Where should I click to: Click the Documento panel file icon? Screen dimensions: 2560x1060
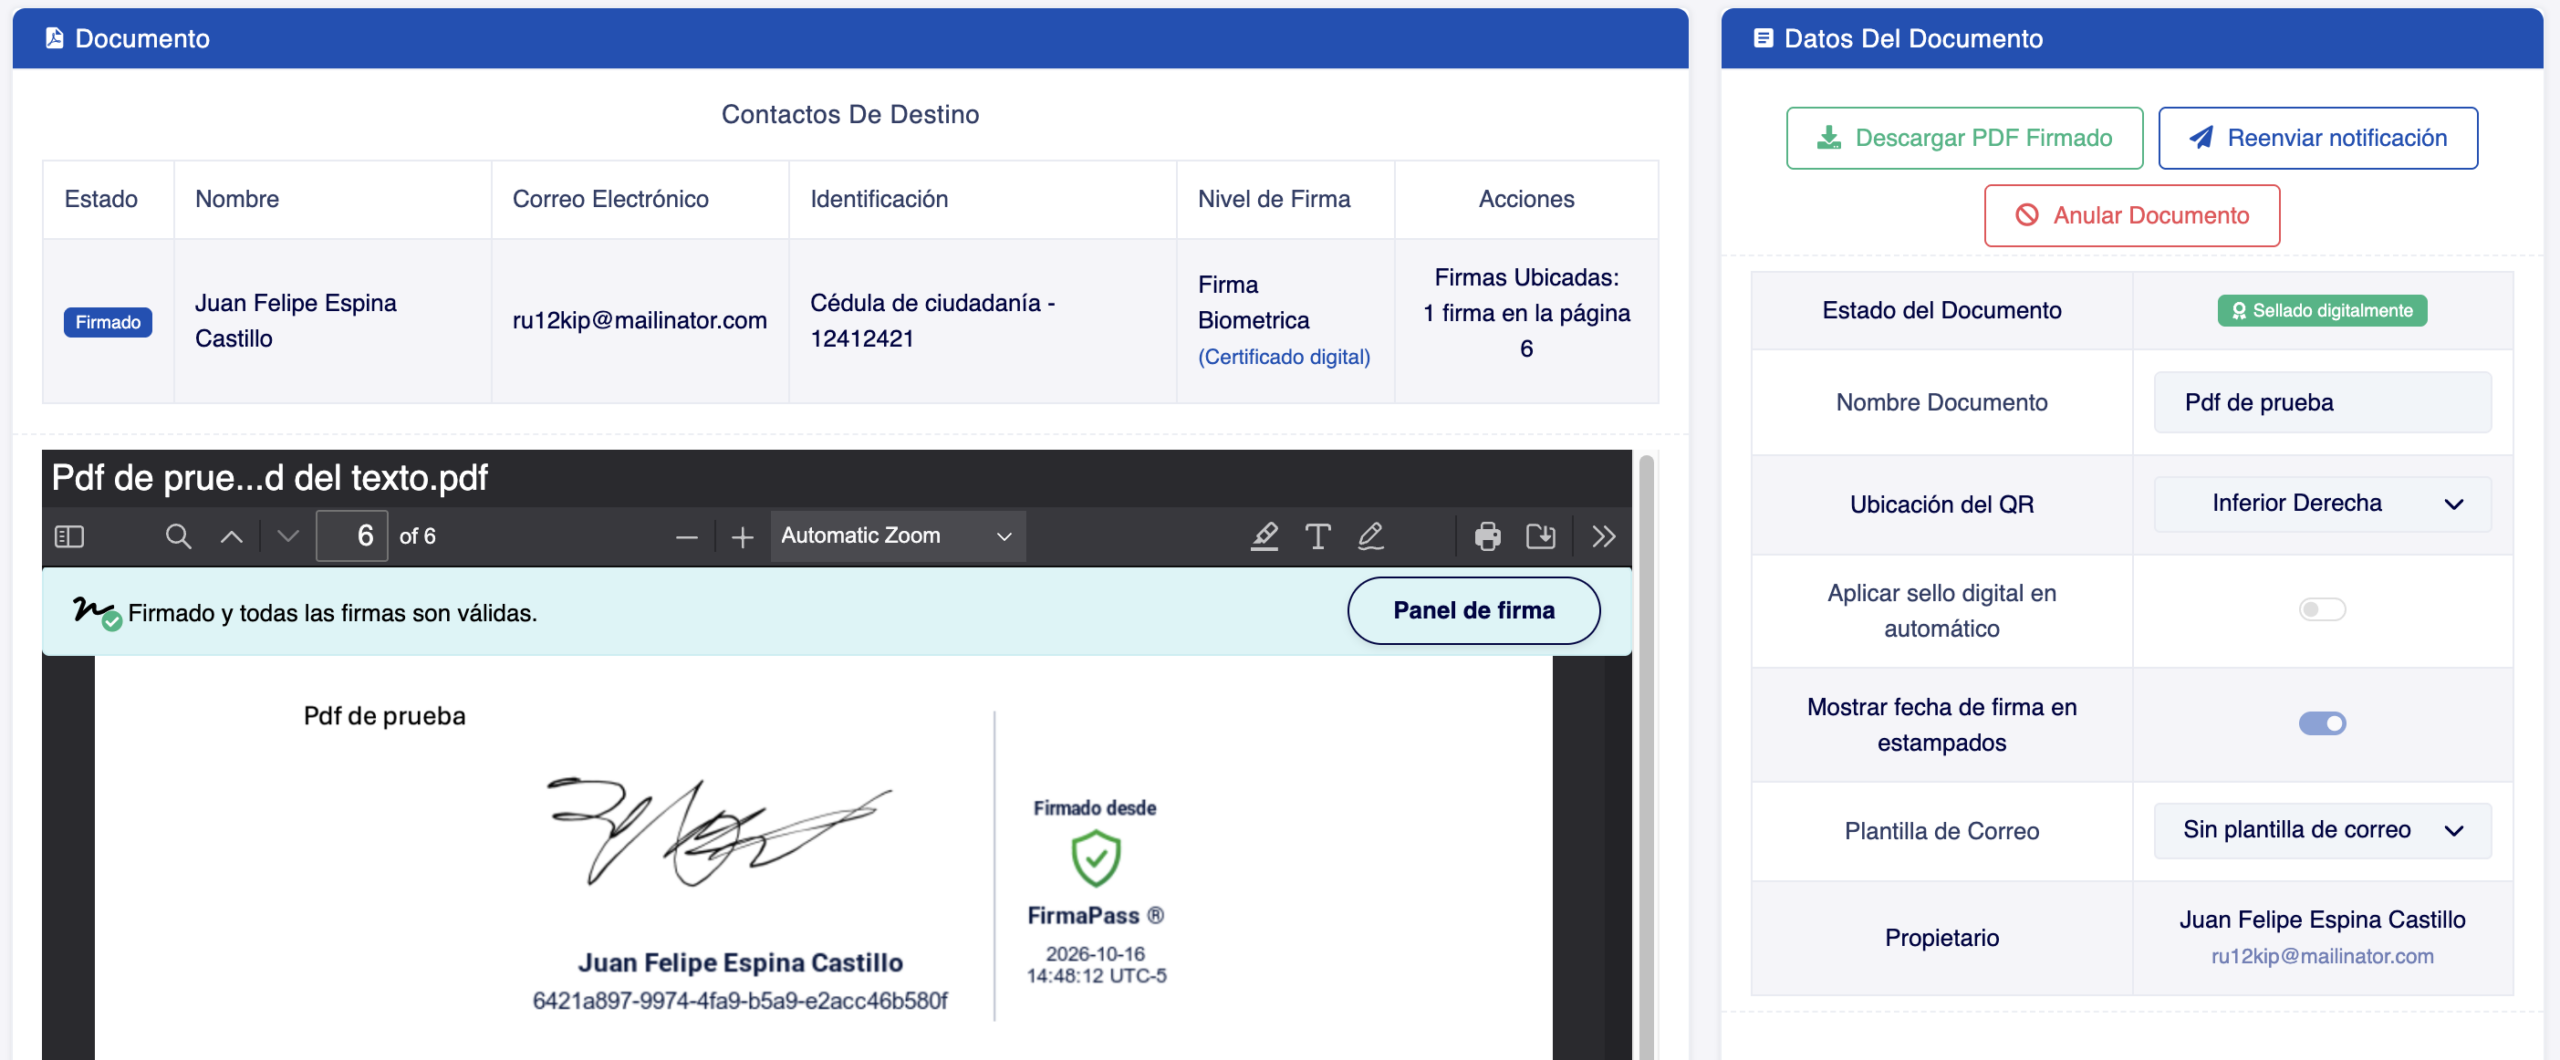tap(55, 38)
